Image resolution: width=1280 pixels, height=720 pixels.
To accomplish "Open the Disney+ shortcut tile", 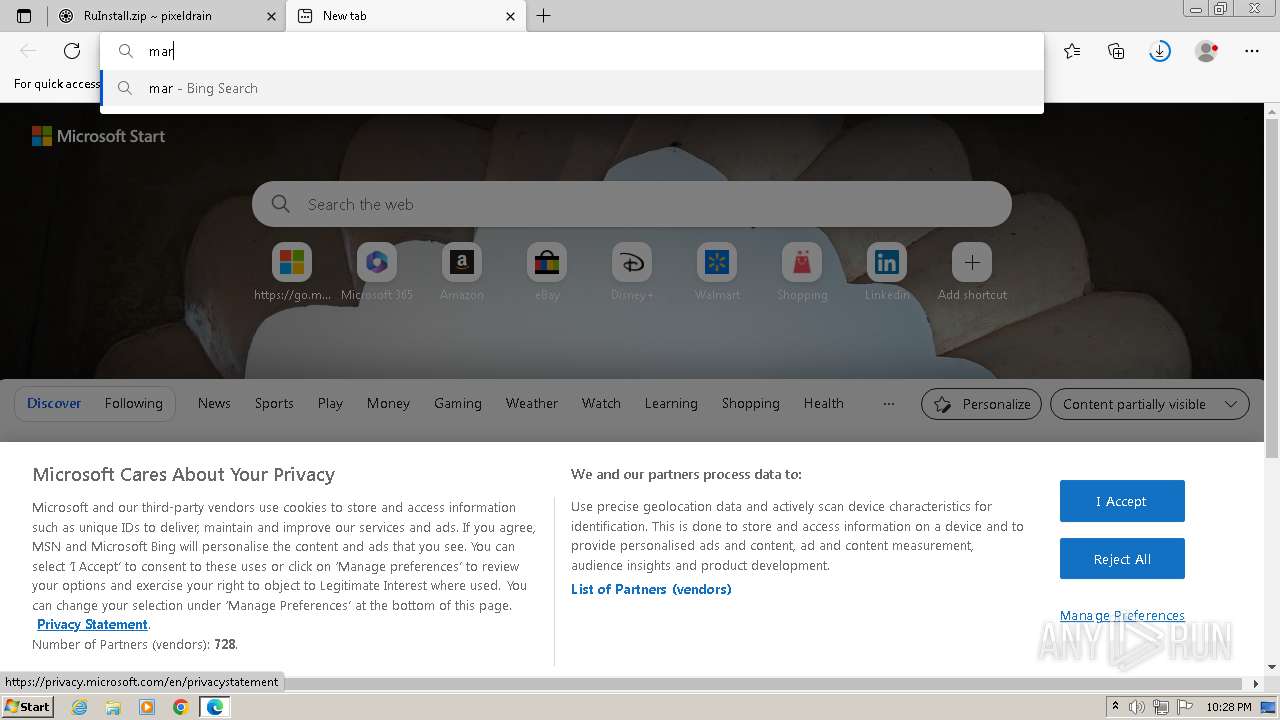I will tap(632, 271).
